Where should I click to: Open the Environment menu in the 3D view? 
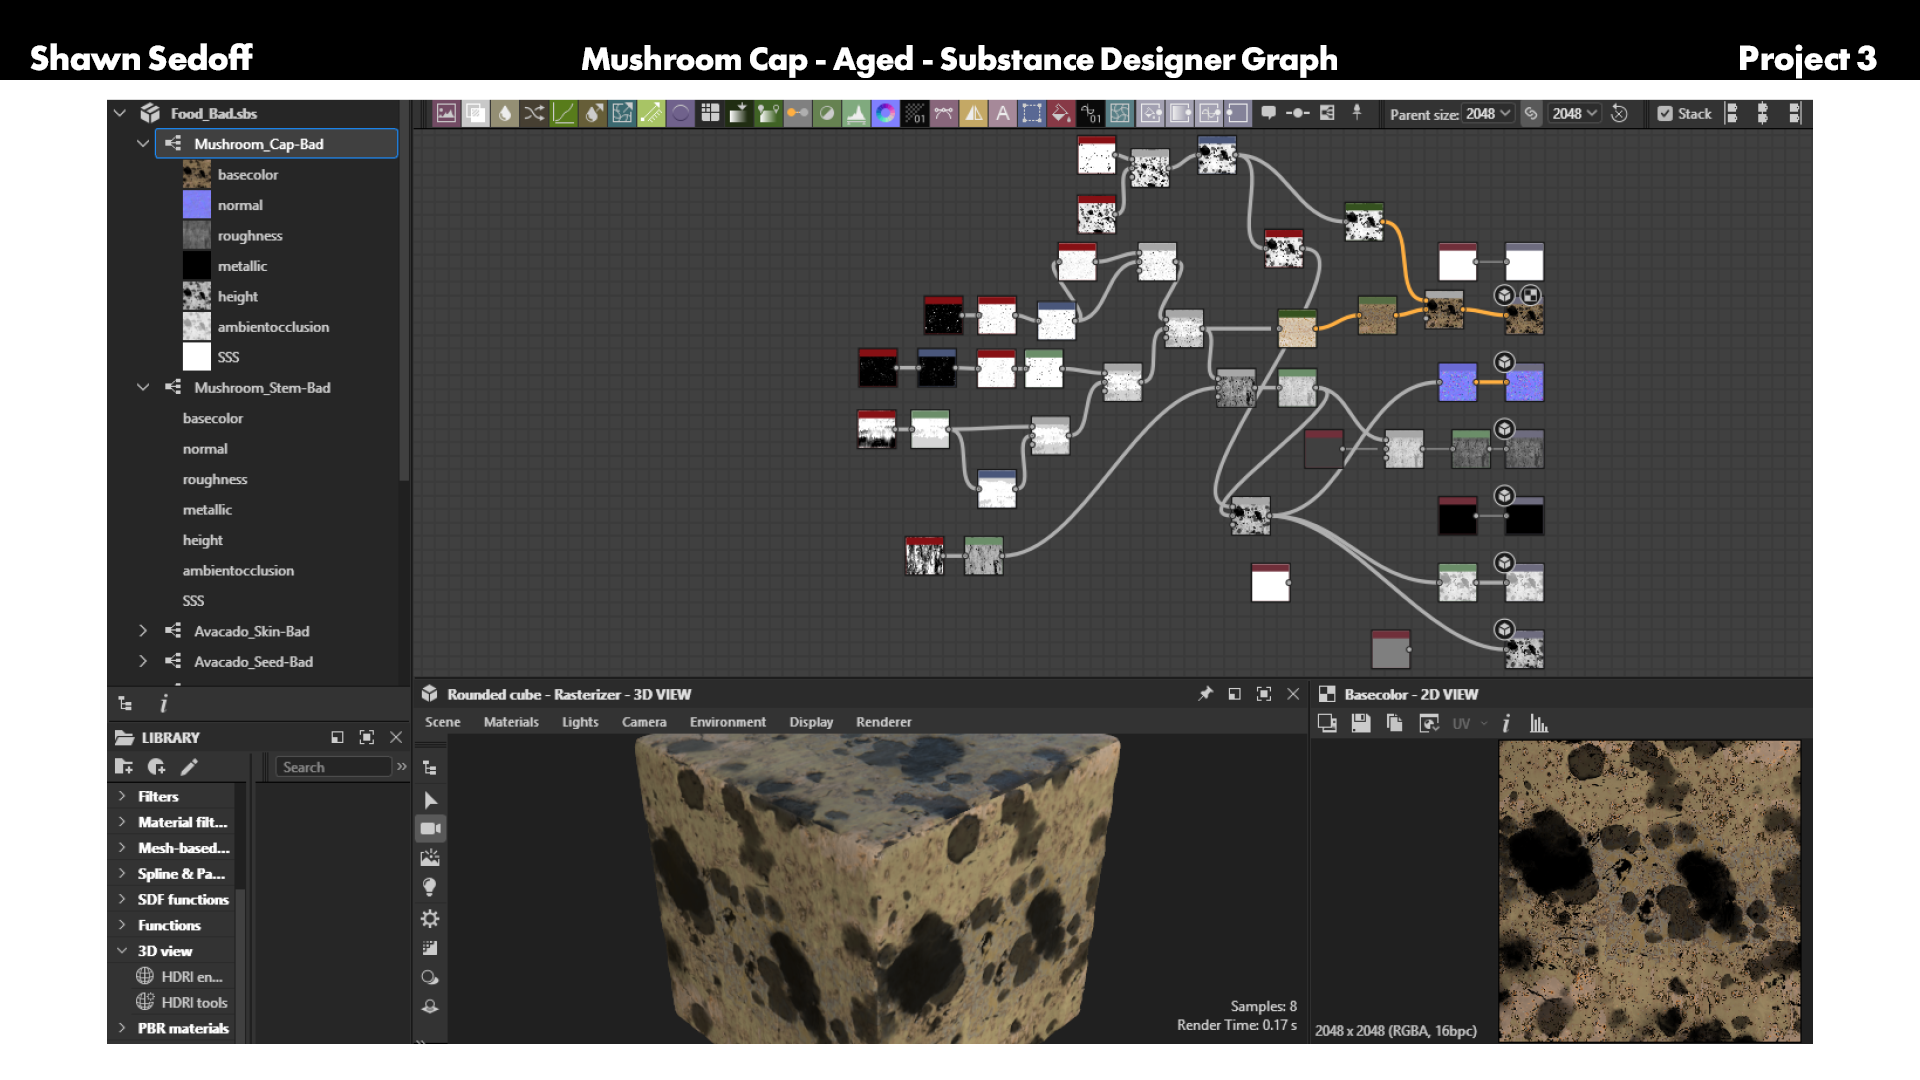point(728,722)
